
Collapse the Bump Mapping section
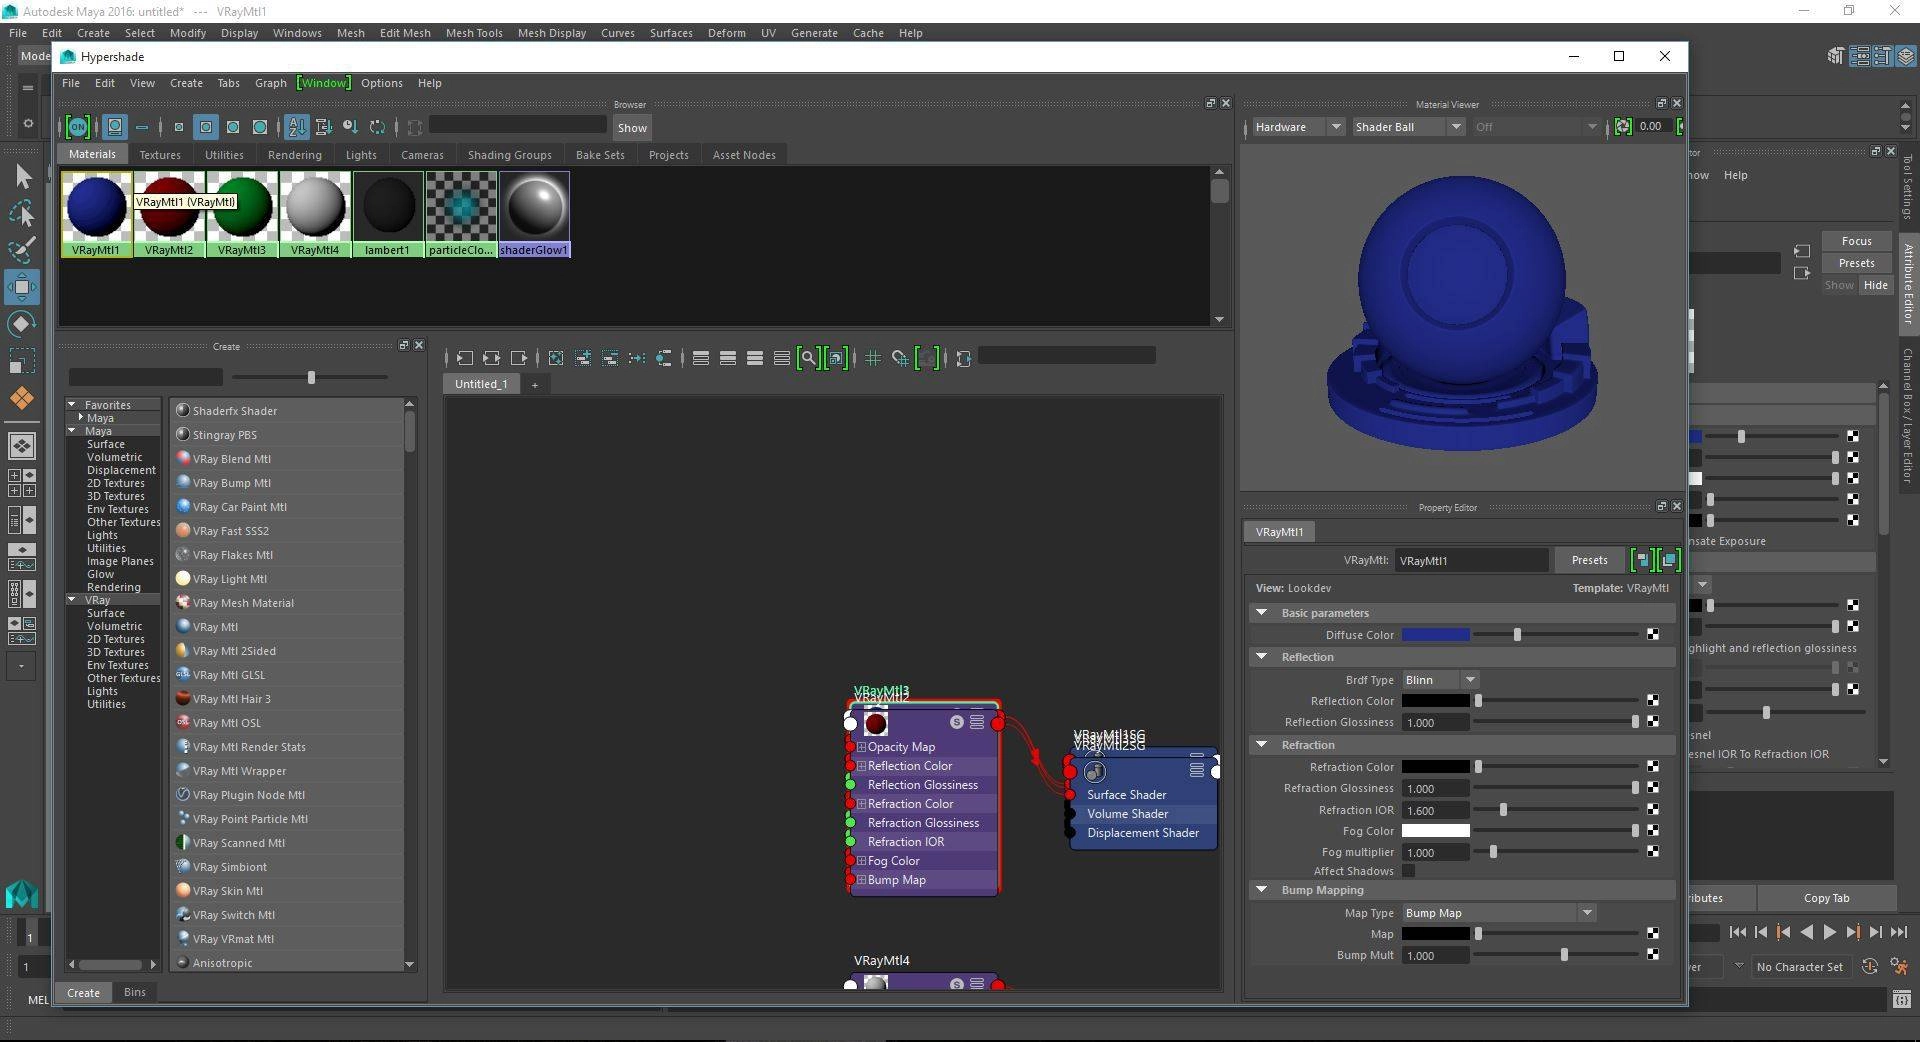click(x=1261, y=890)
